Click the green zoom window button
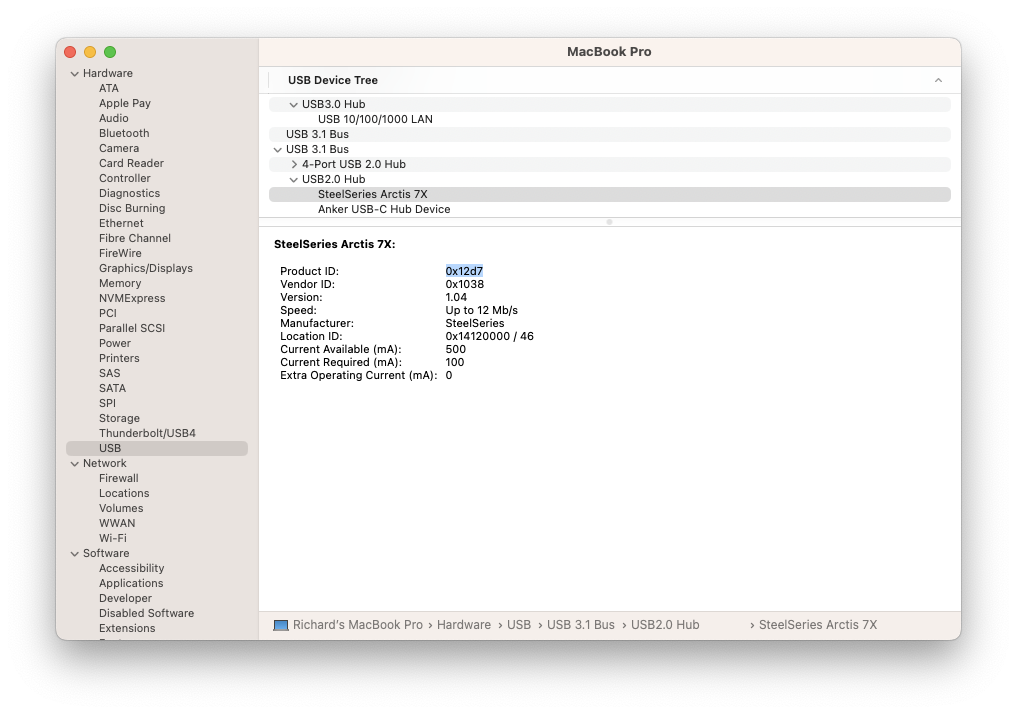 tap(110, 52)
